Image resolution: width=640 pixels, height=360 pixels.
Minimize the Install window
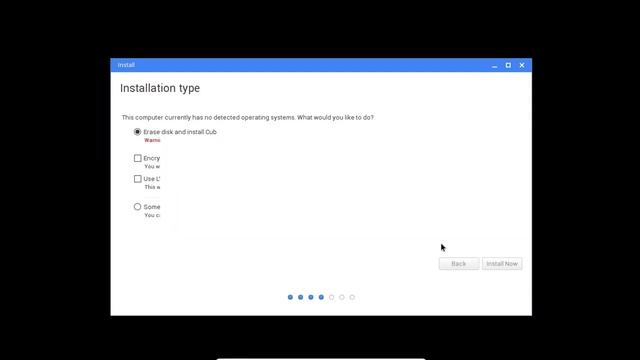(x=494, y=65)
